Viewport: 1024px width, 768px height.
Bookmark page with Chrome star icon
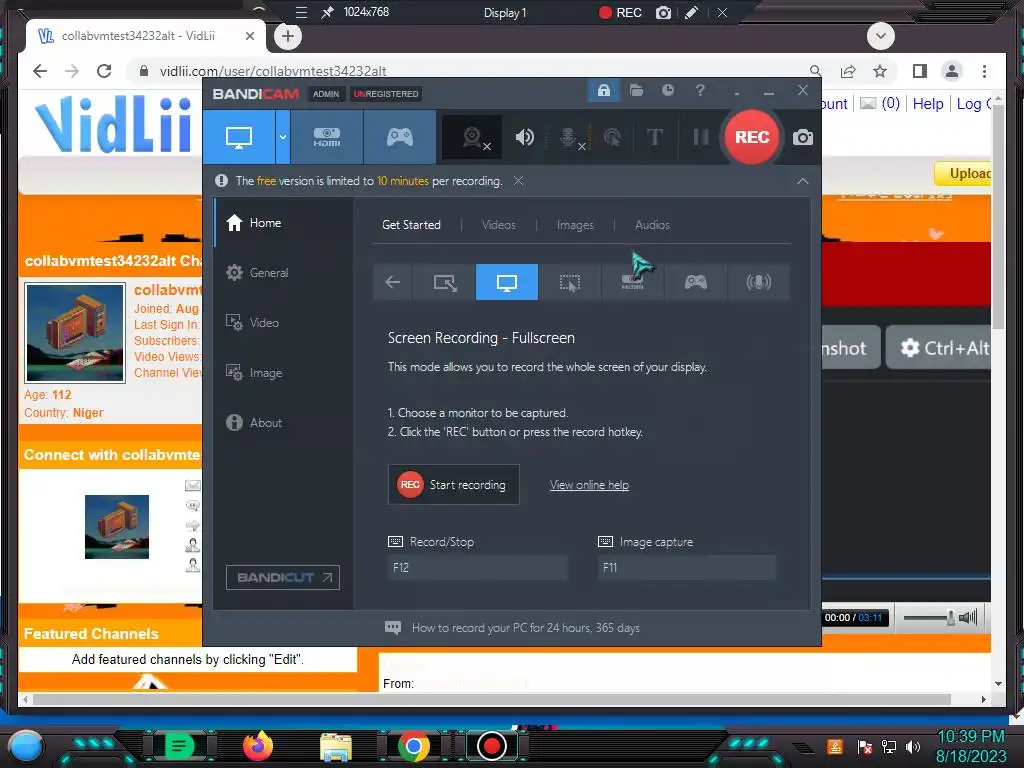880,71
